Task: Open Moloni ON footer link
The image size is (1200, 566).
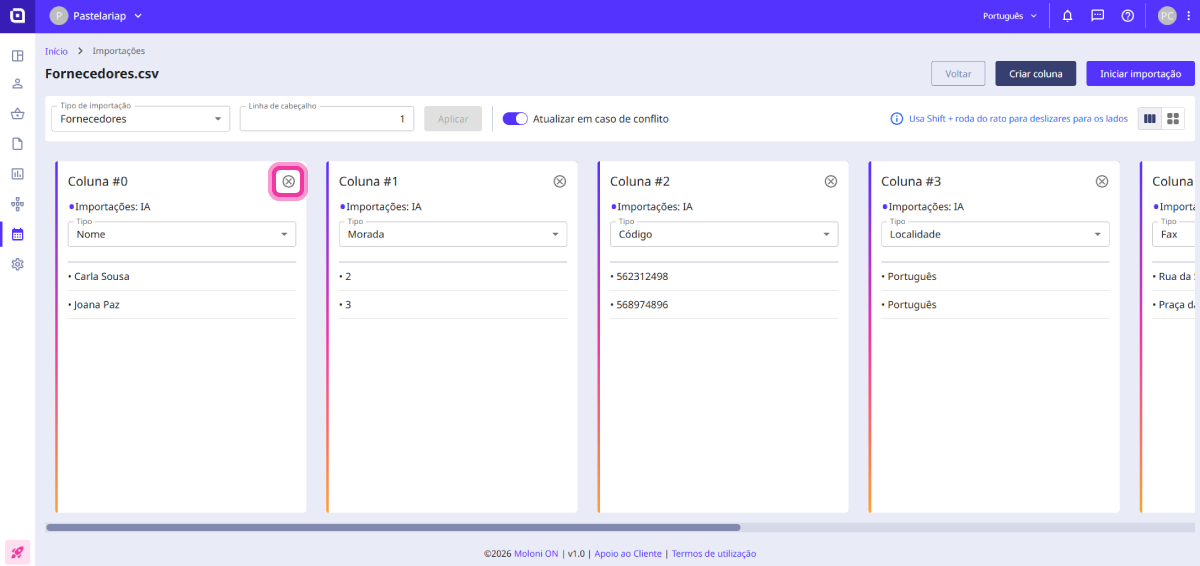Action: point(537,553)
